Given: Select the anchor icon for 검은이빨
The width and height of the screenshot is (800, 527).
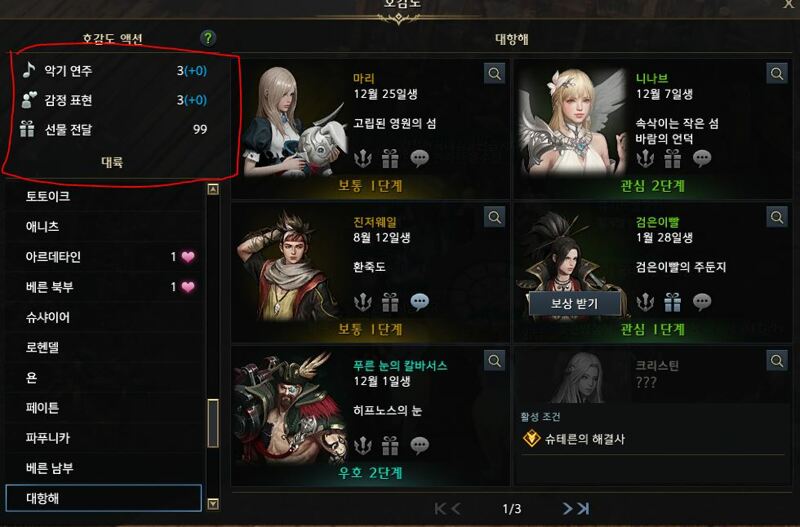Looking at the screenshot, I should [x=645, y=302].
